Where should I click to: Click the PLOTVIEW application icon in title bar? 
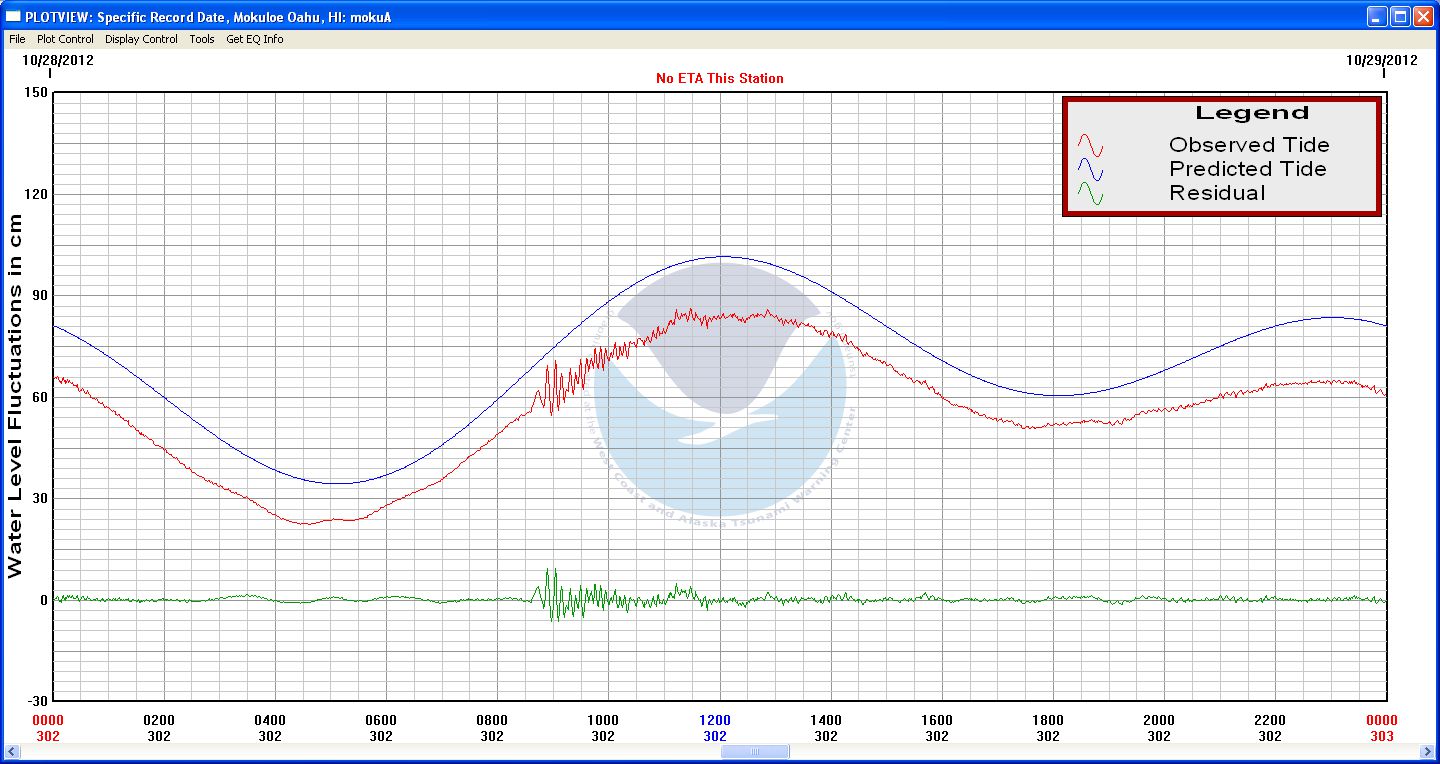coord(14,17)
